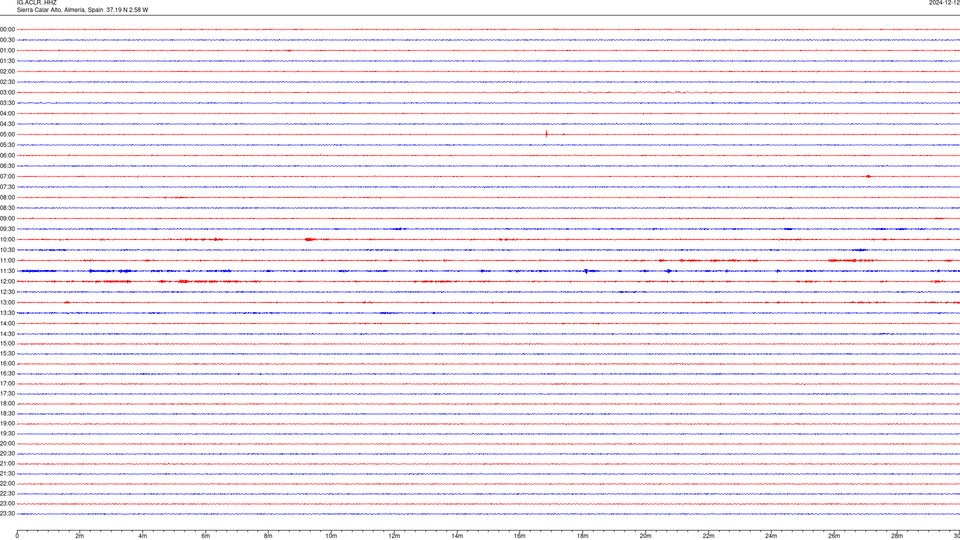Select the '19:00' time label
The height and width of the screenshot is (540, 960).
pos(7,424)
